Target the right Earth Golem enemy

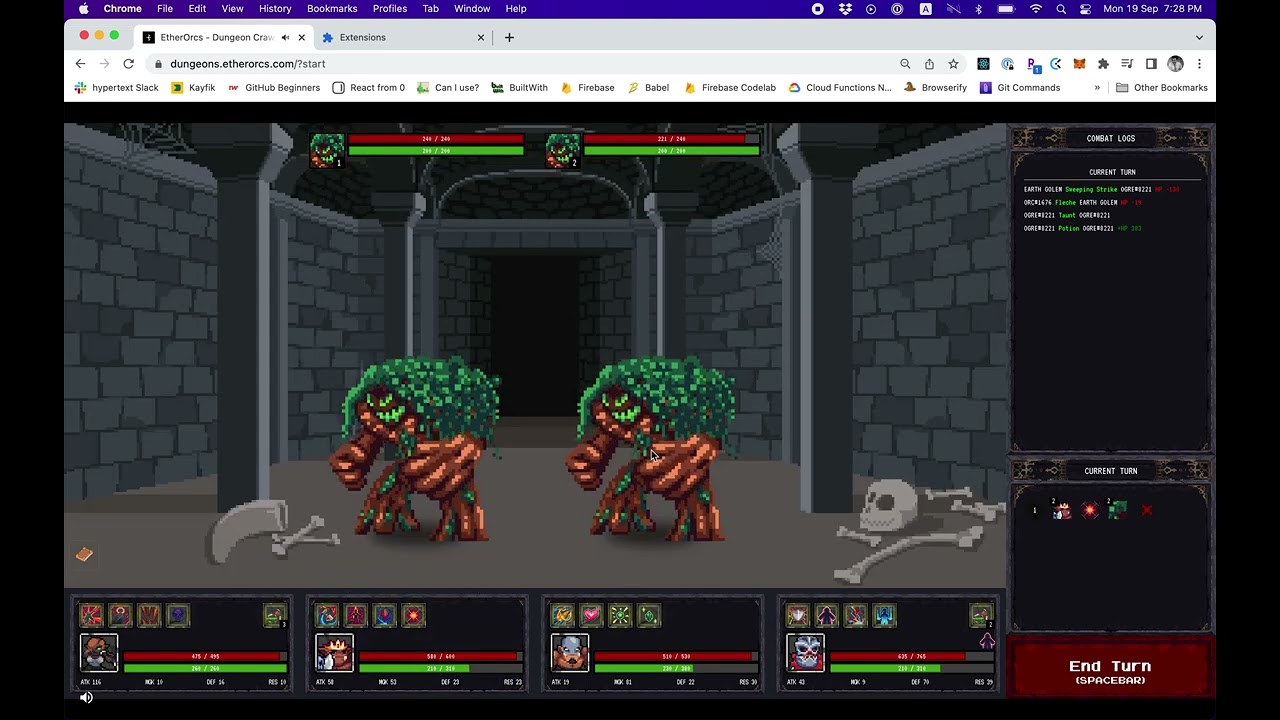pos(652,450)
